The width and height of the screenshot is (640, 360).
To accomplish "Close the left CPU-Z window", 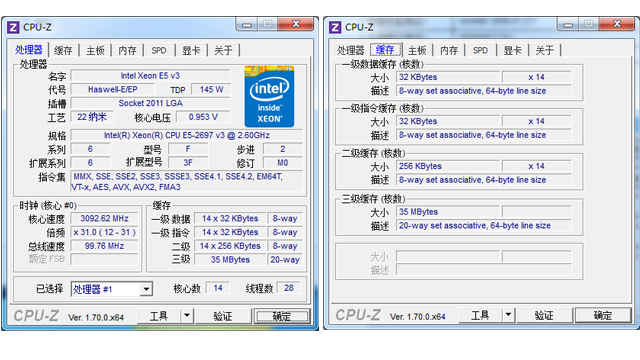I will click(296, 24).
